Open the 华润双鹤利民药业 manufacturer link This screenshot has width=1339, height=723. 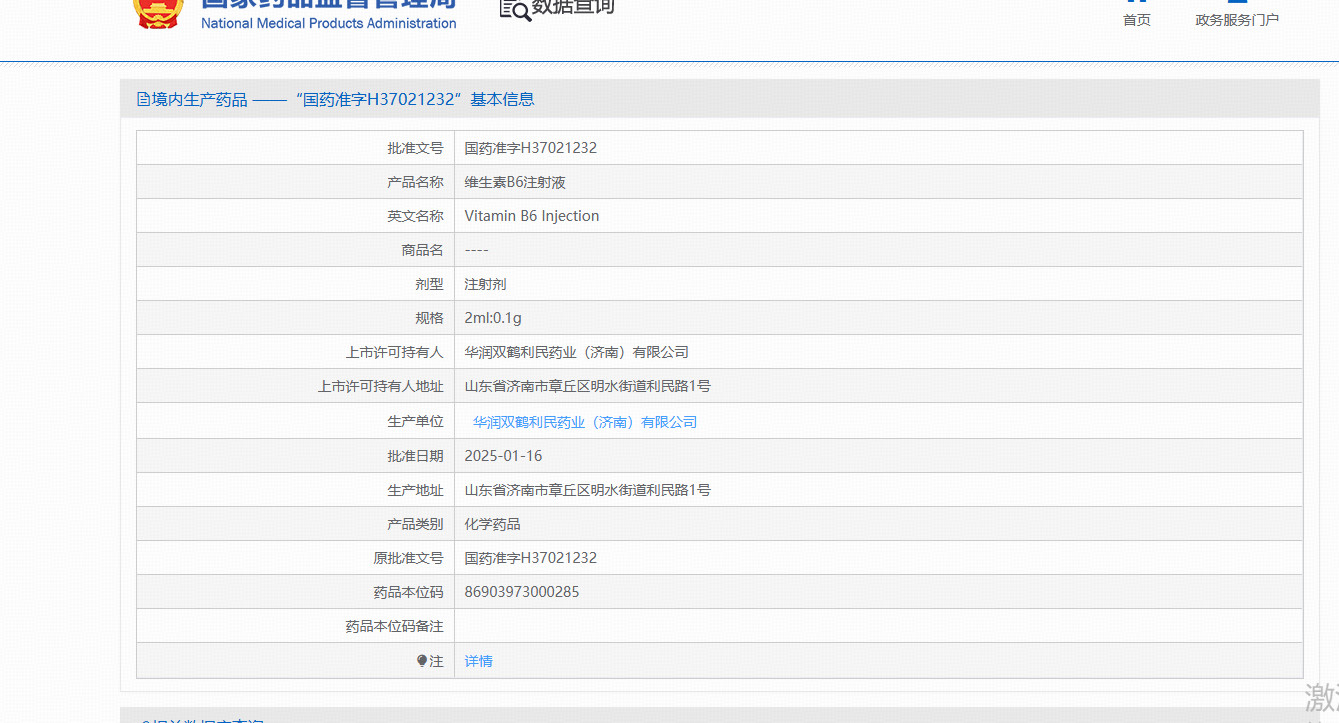coord(584,422)
